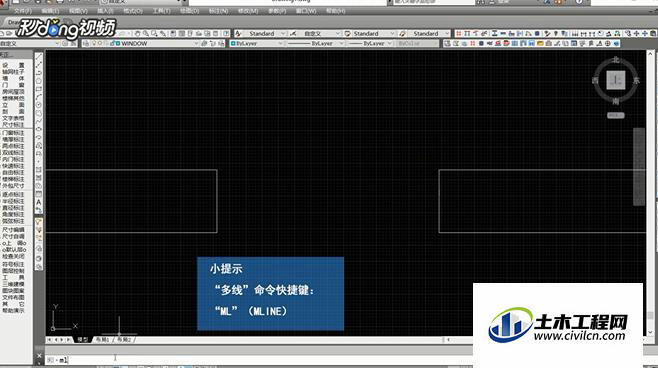Open the 自定义 workspace dropdown
This screenshot has height=368, width=658.
57,43
